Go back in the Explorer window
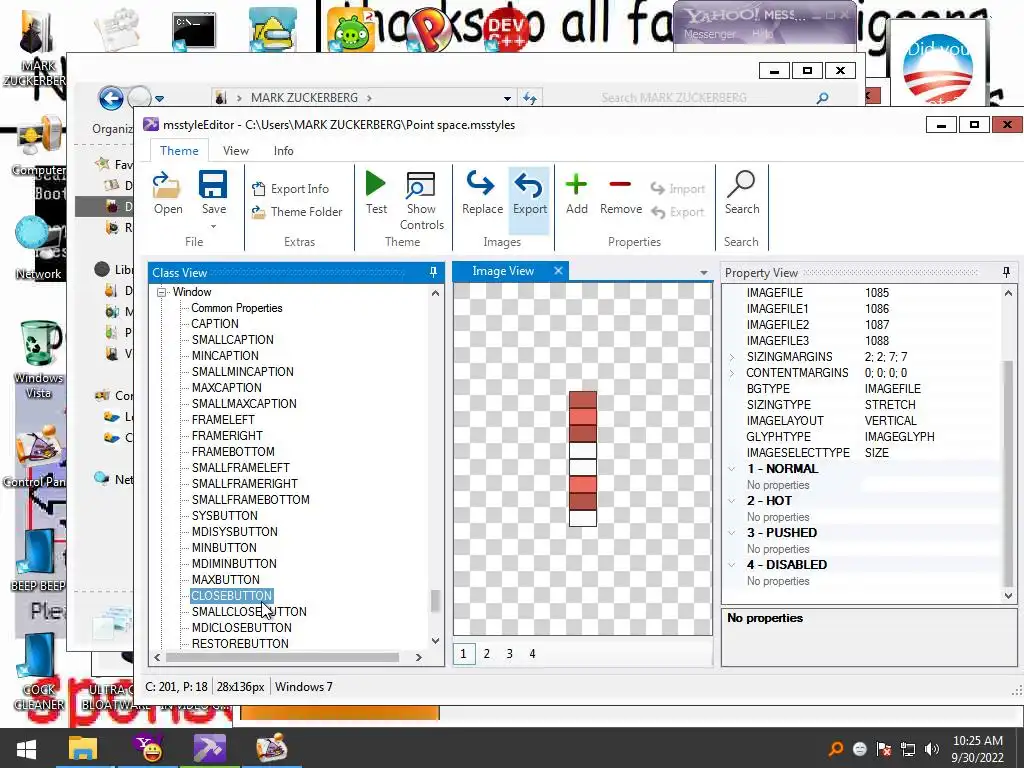Screen dimensions: 1024x768 tap(111, 99)
